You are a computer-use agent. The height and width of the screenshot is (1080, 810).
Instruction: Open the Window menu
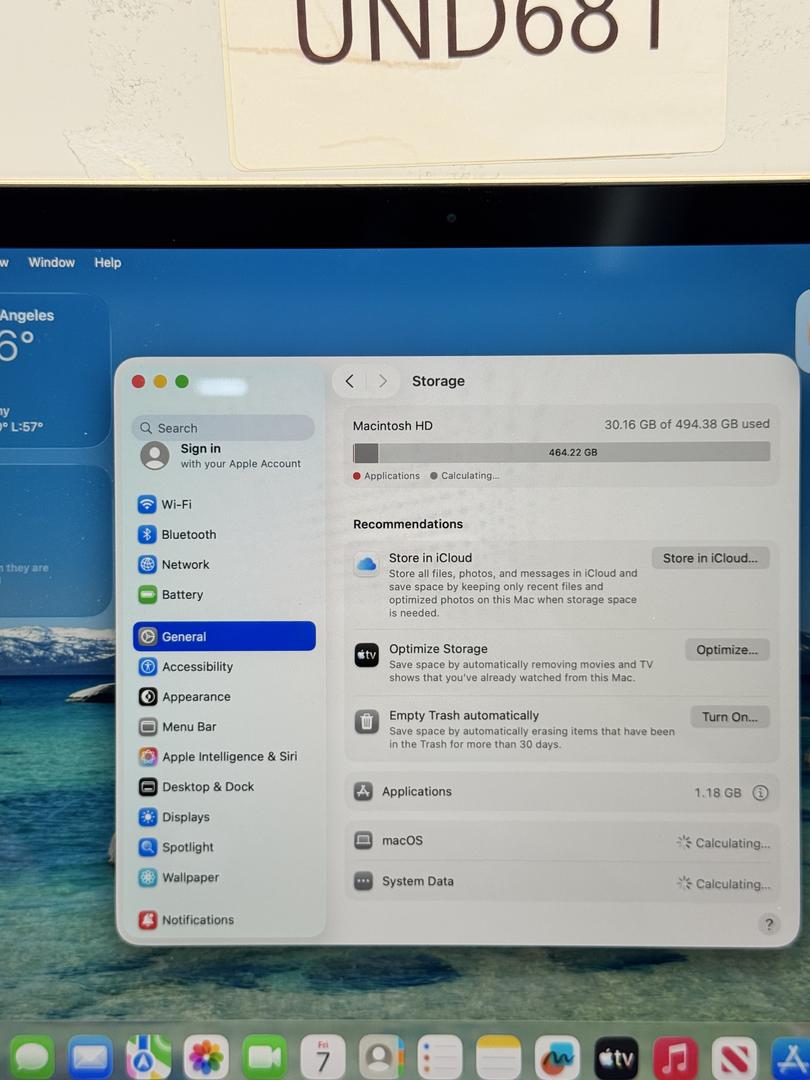tap(51, 262)
